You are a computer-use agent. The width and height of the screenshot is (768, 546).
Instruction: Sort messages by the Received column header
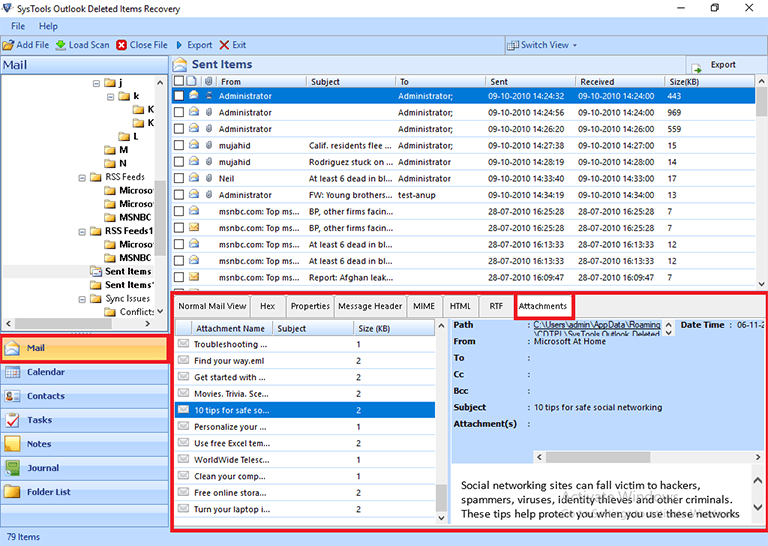coord(620,82)
